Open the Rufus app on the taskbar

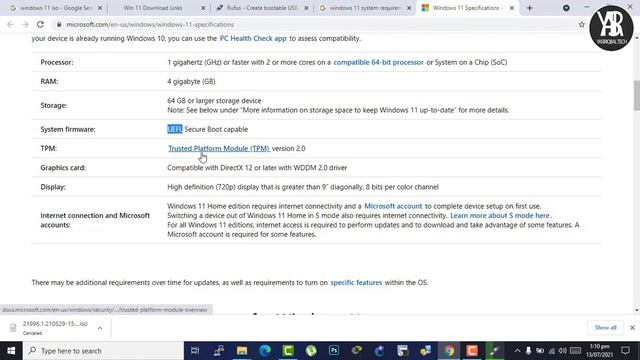(495, 351)
